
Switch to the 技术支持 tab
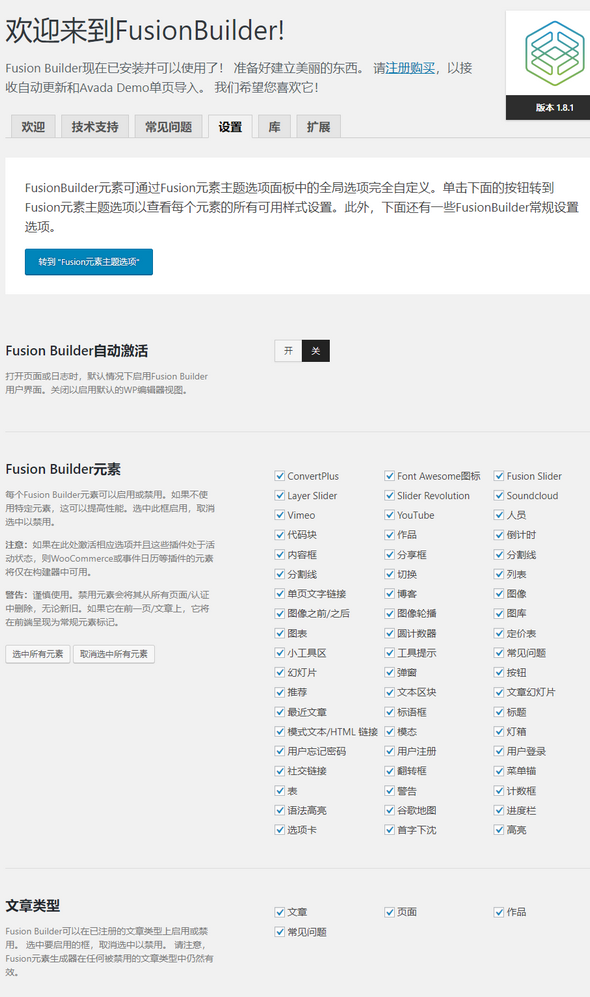click(95, 127)
